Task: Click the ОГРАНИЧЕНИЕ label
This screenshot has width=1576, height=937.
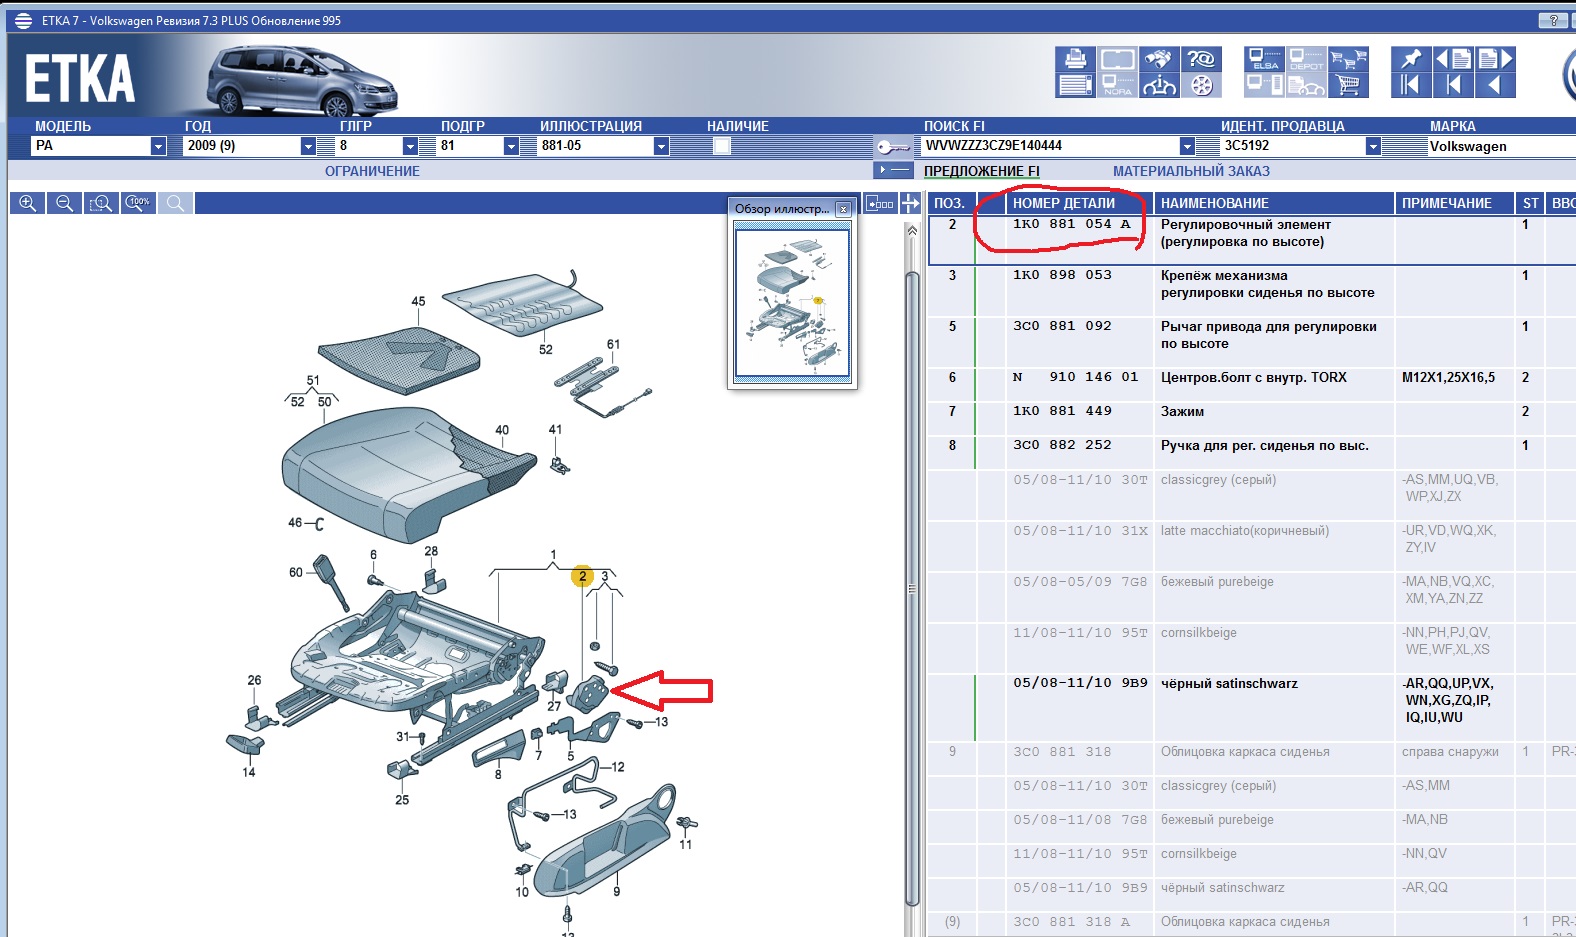Action: 372,171
